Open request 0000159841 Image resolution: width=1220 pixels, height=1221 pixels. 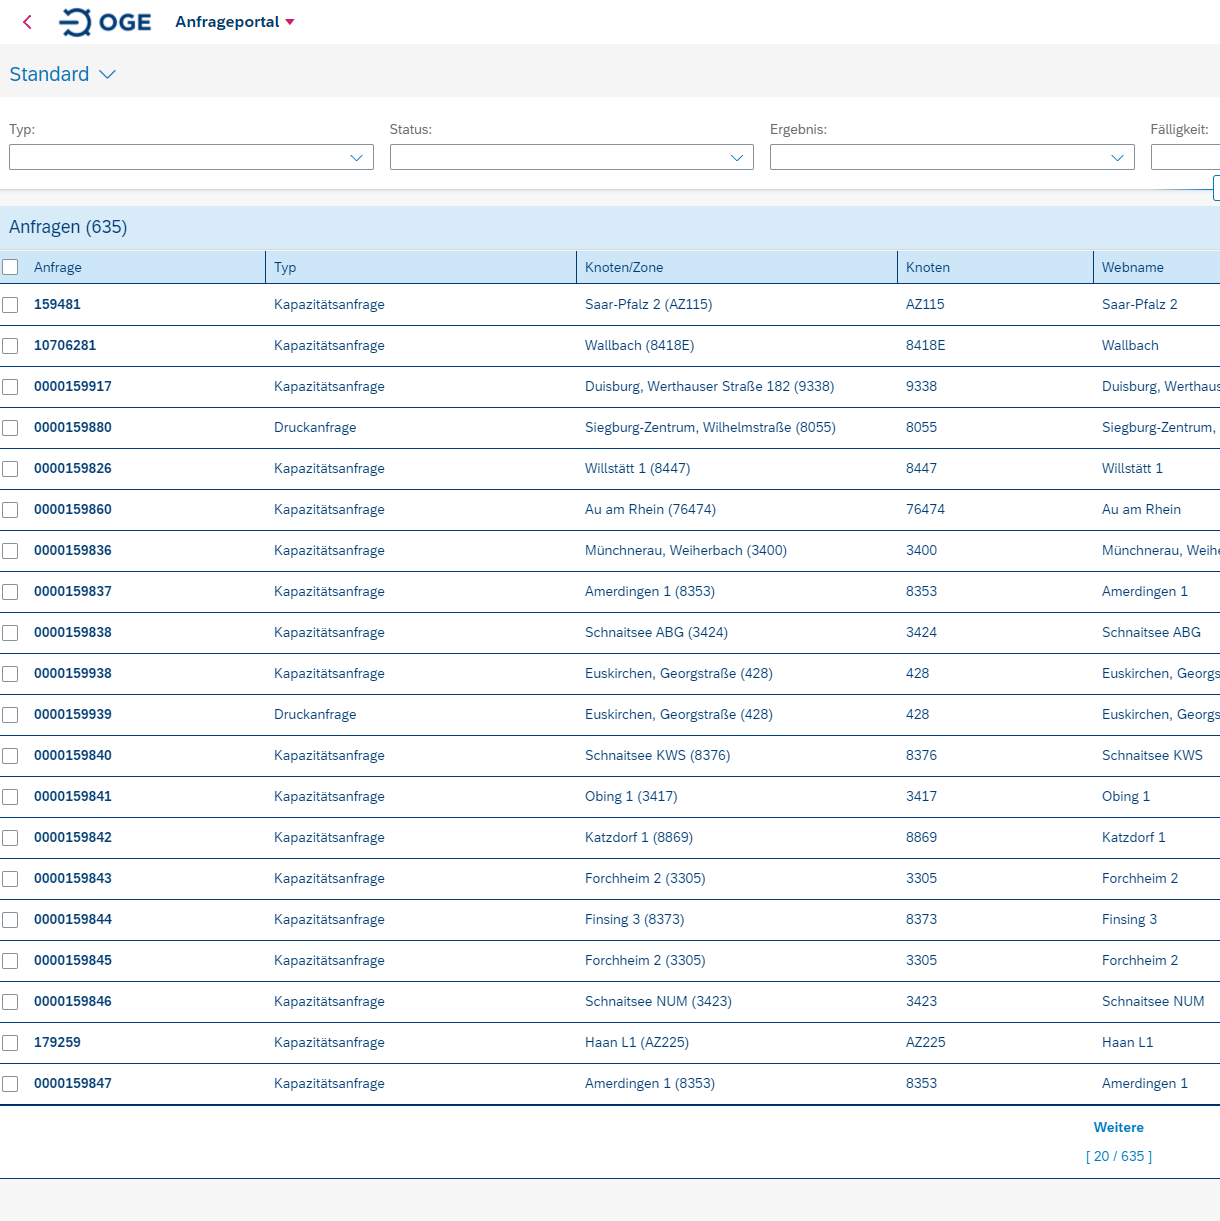[x=73, y=796]
